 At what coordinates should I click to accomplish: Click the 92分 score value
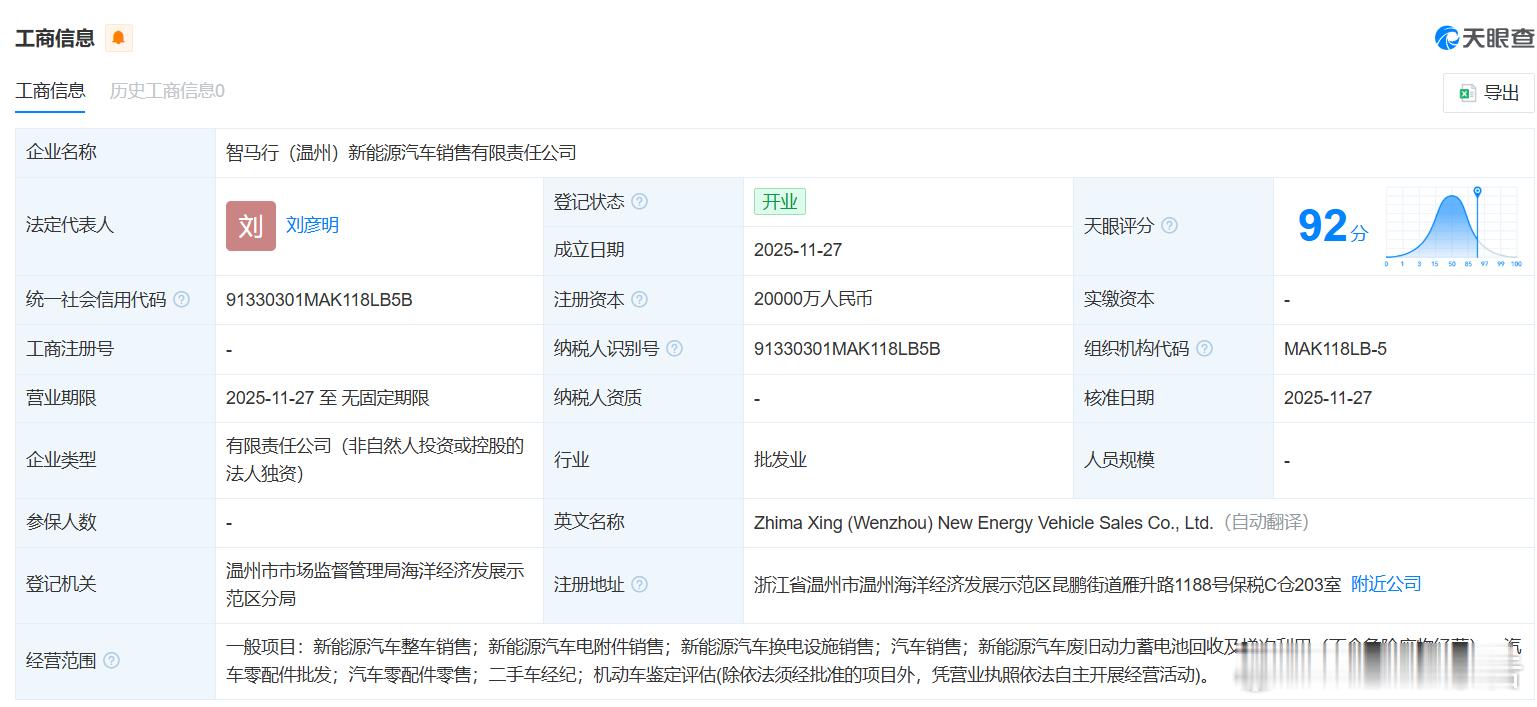(x=1330, y=226)
